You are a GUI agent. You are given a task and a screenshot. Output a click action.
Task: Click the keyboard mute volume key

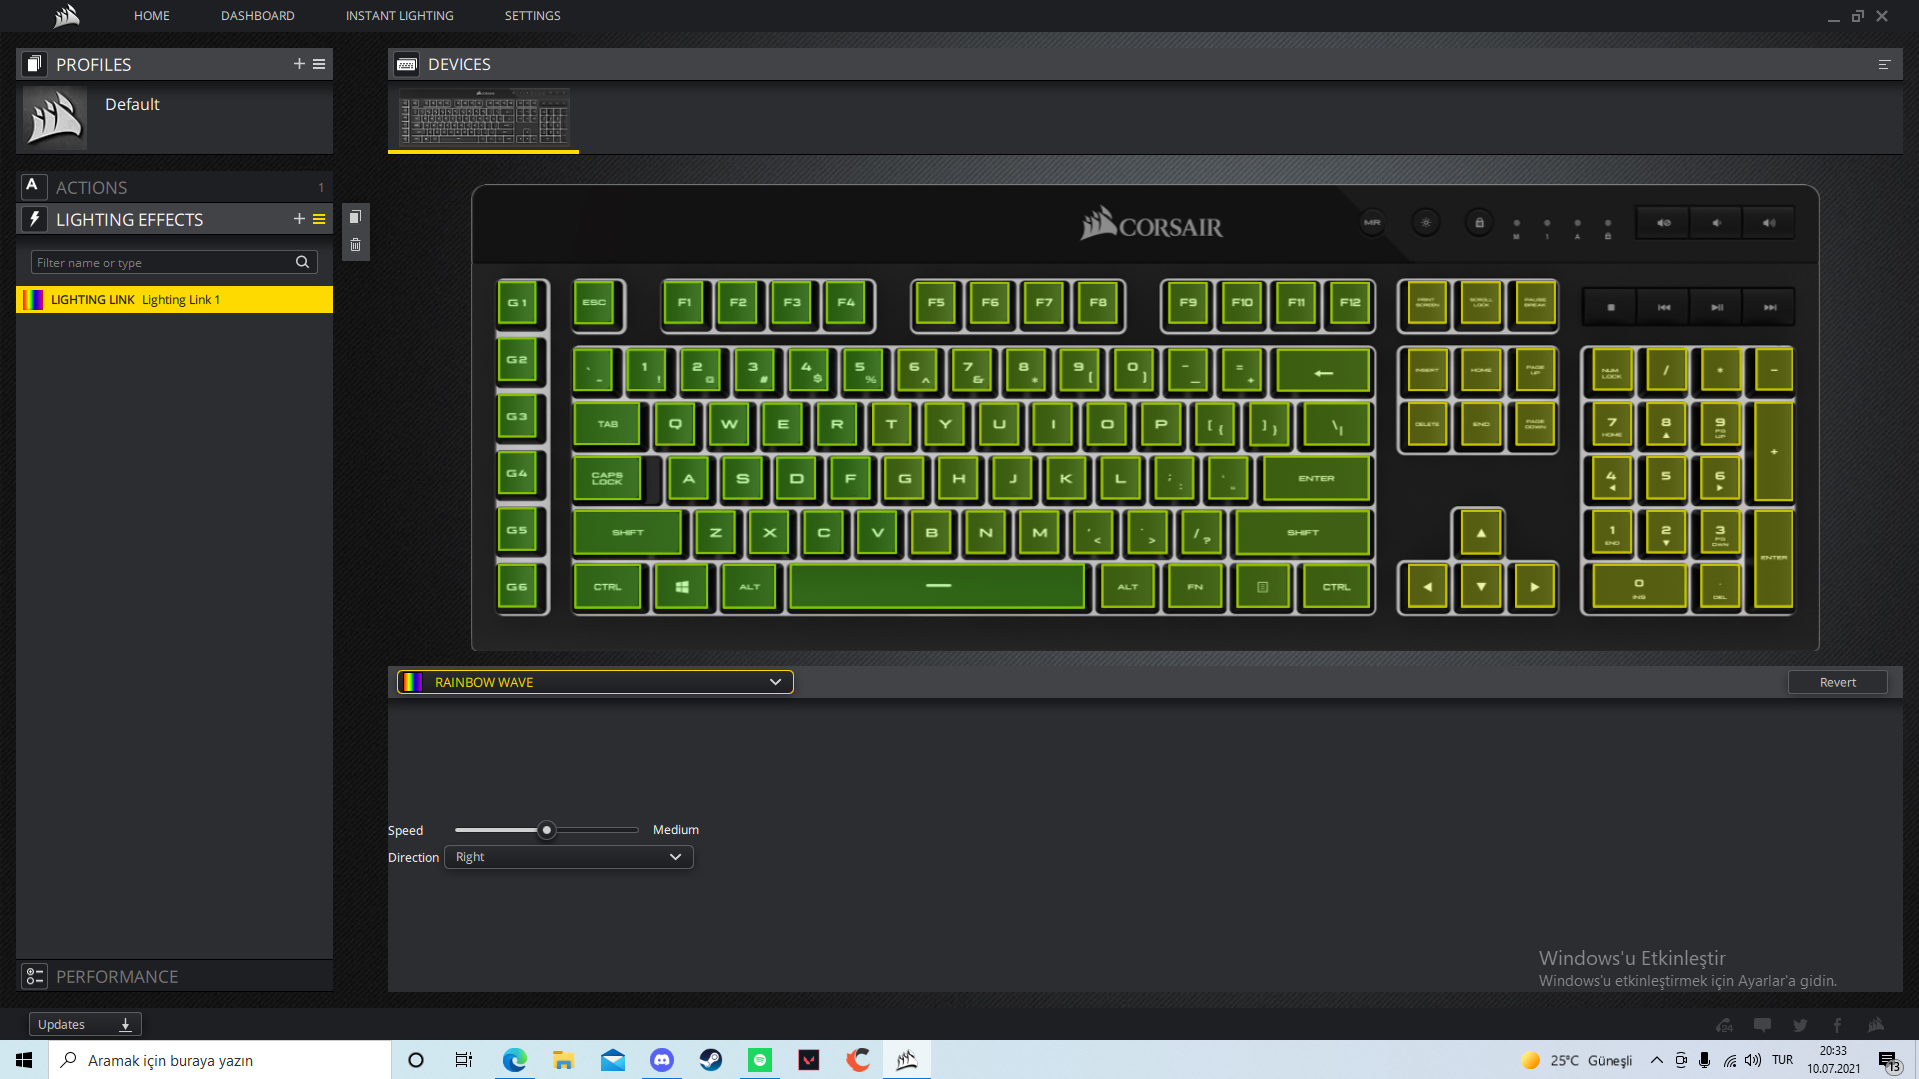tap(1663, 223)
